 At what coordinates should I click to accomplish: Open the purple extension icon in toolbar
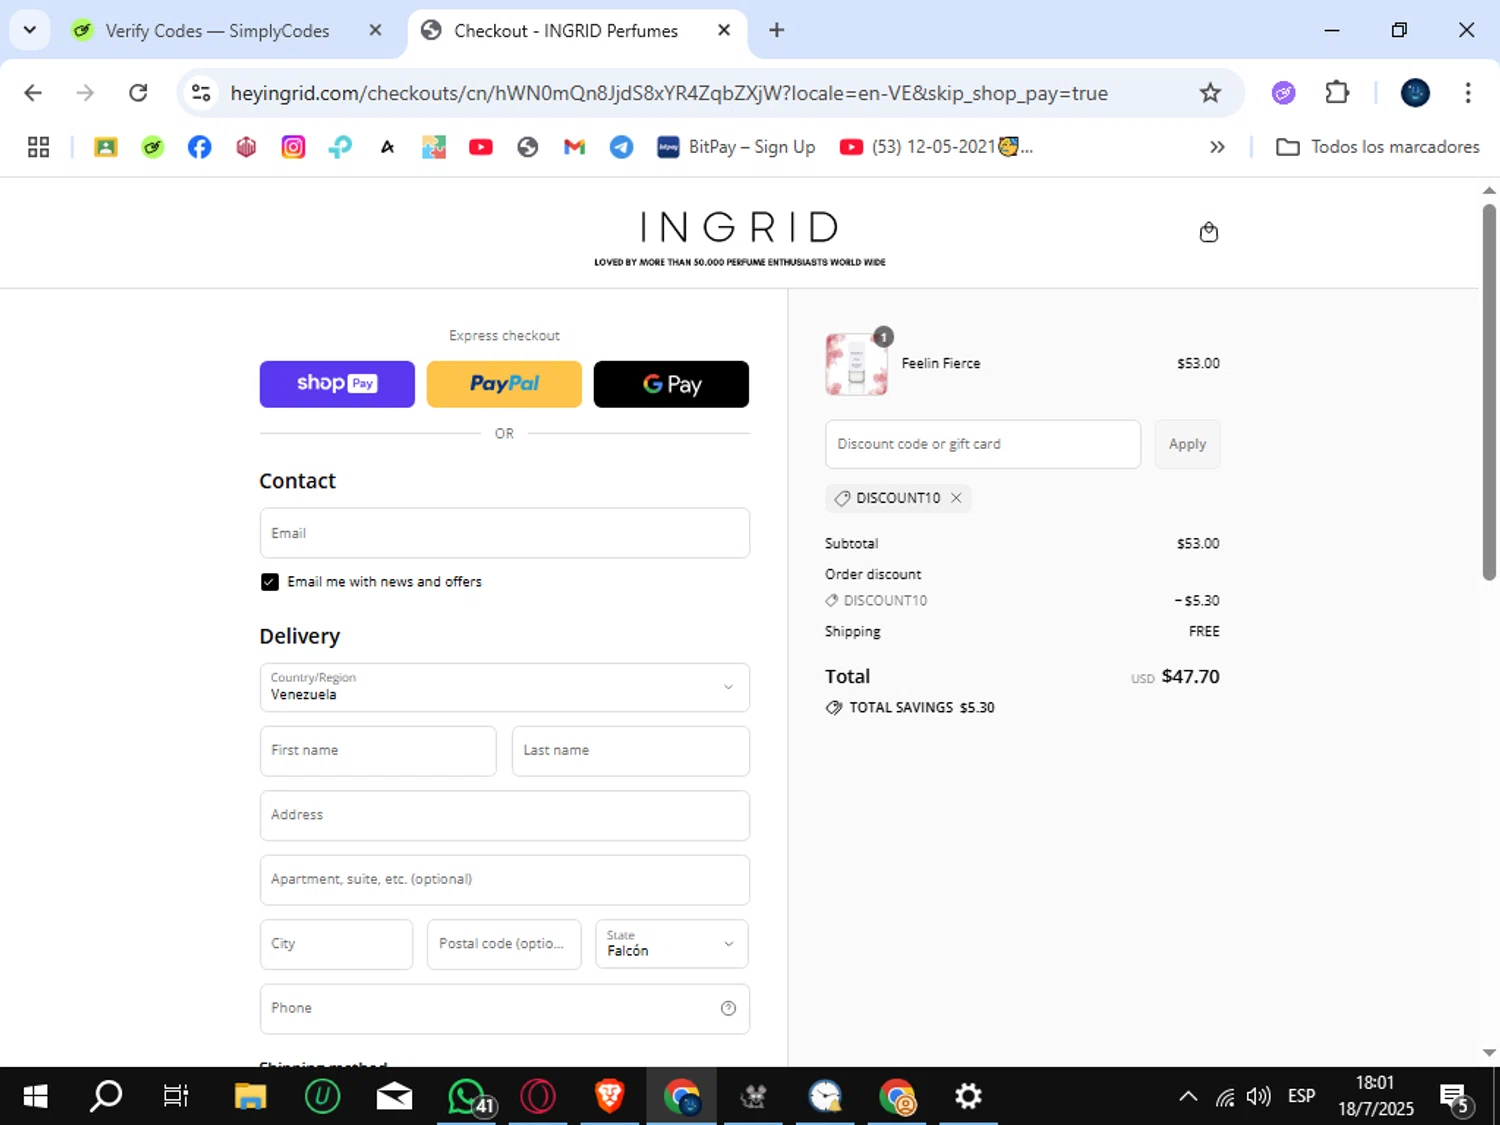click(x=1283, y=93)
